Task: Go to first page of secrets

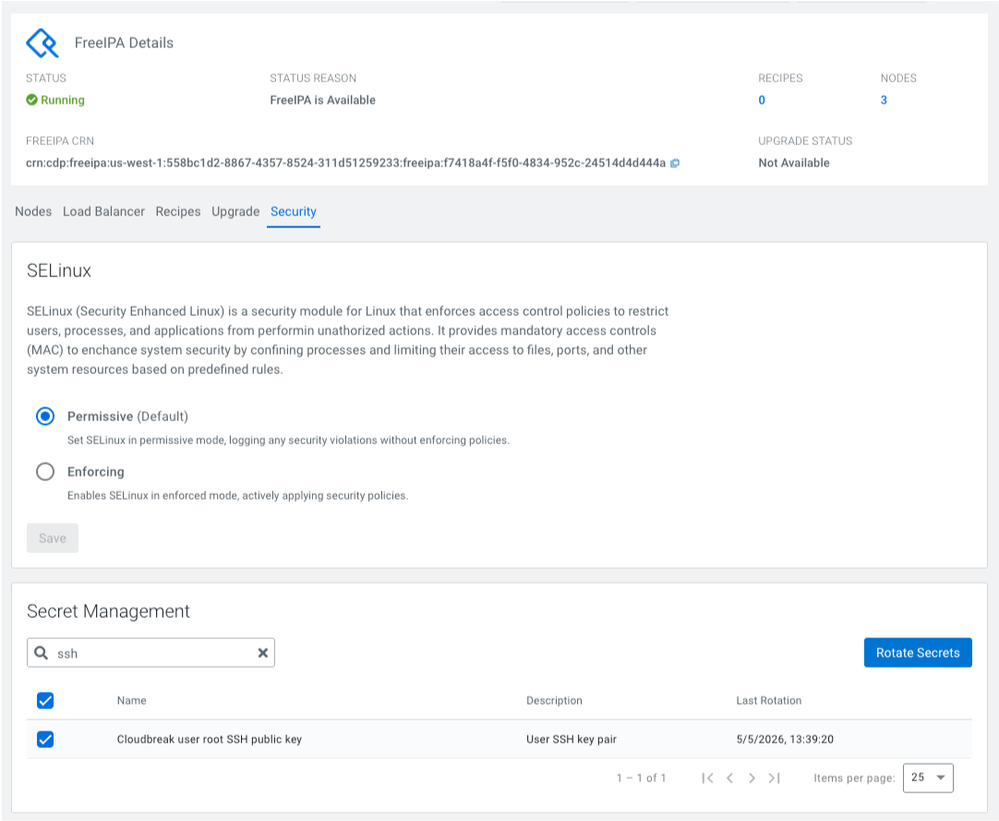Action: pos(707,778)
